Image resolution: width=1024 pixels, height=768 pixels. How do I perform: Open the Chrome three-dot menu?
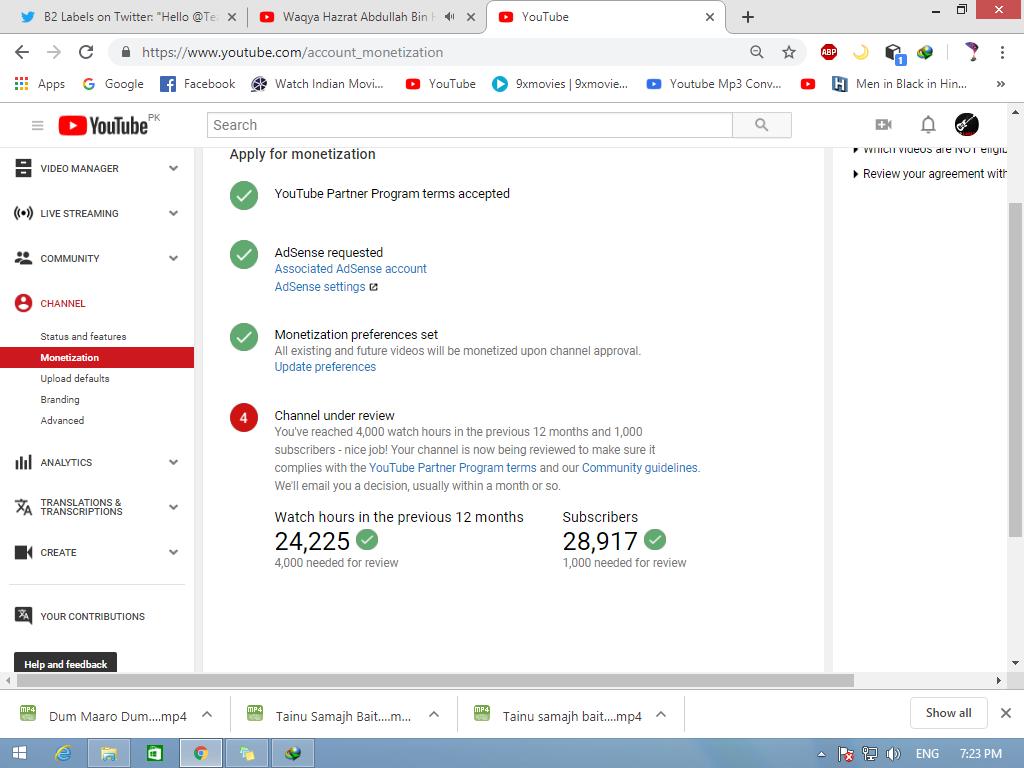1002,52
